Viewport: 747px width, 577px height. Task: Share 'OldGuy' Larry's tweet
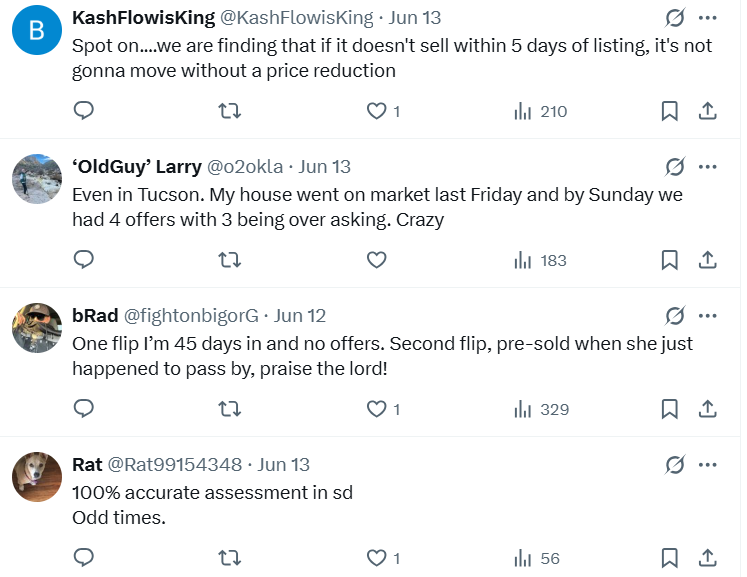pos(707,260)
